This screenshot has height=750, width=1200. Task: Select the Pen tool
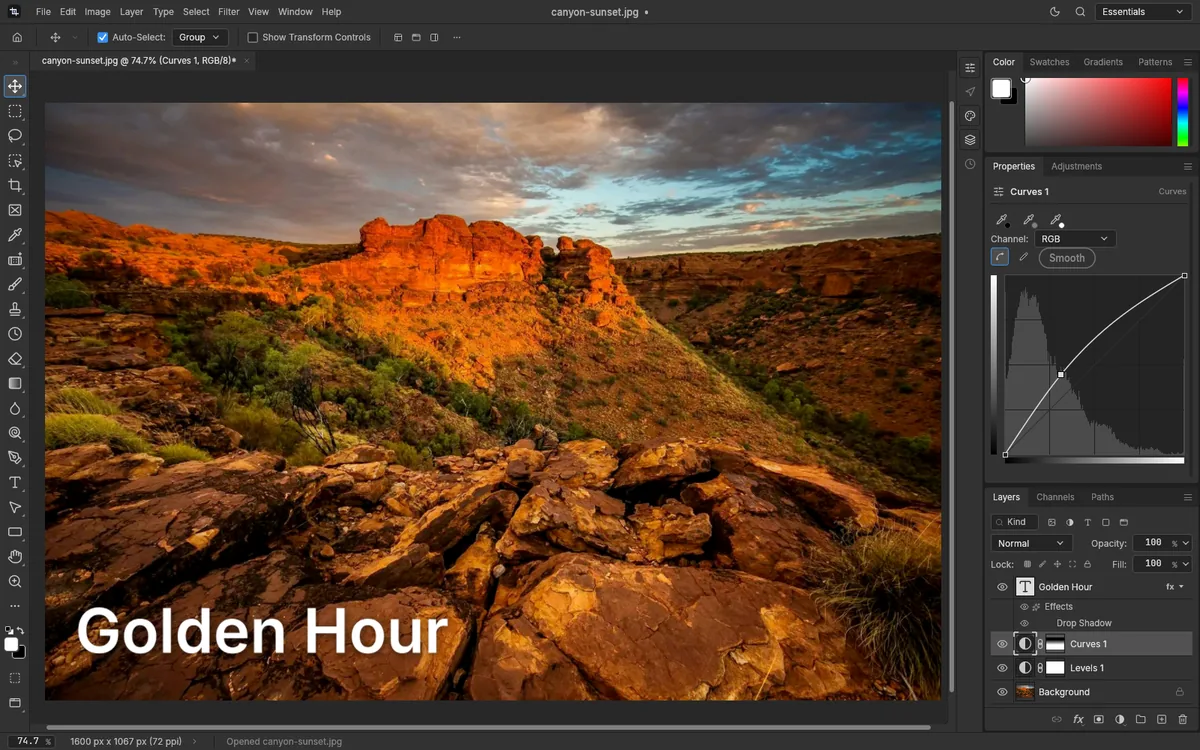click(x=15, y=458)
